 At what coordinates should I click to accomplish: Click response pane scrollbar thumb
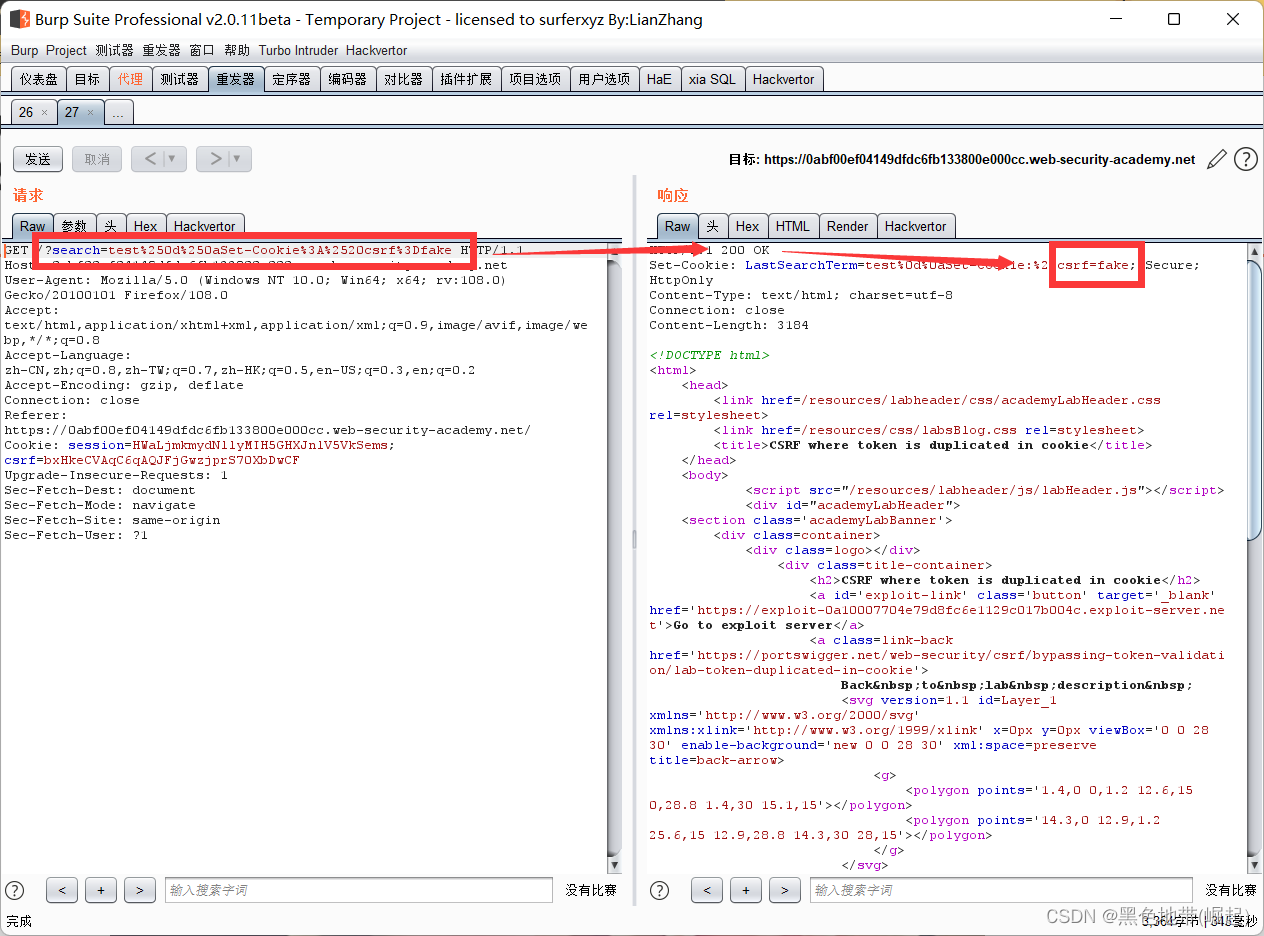[1254, 400]
